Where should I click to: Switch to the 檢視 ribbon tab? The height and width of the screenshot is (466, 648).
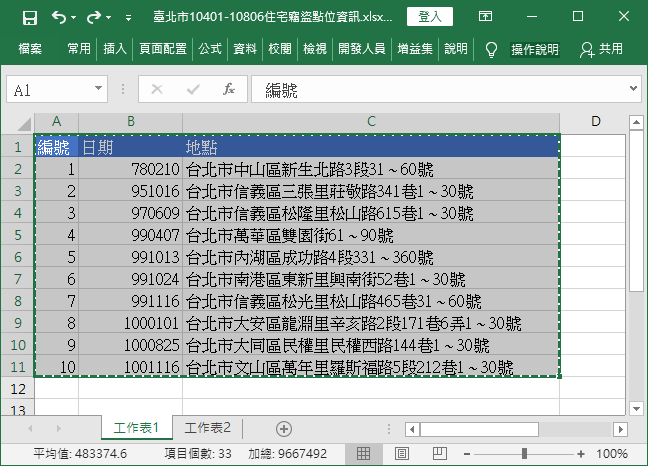click(315, 49)
